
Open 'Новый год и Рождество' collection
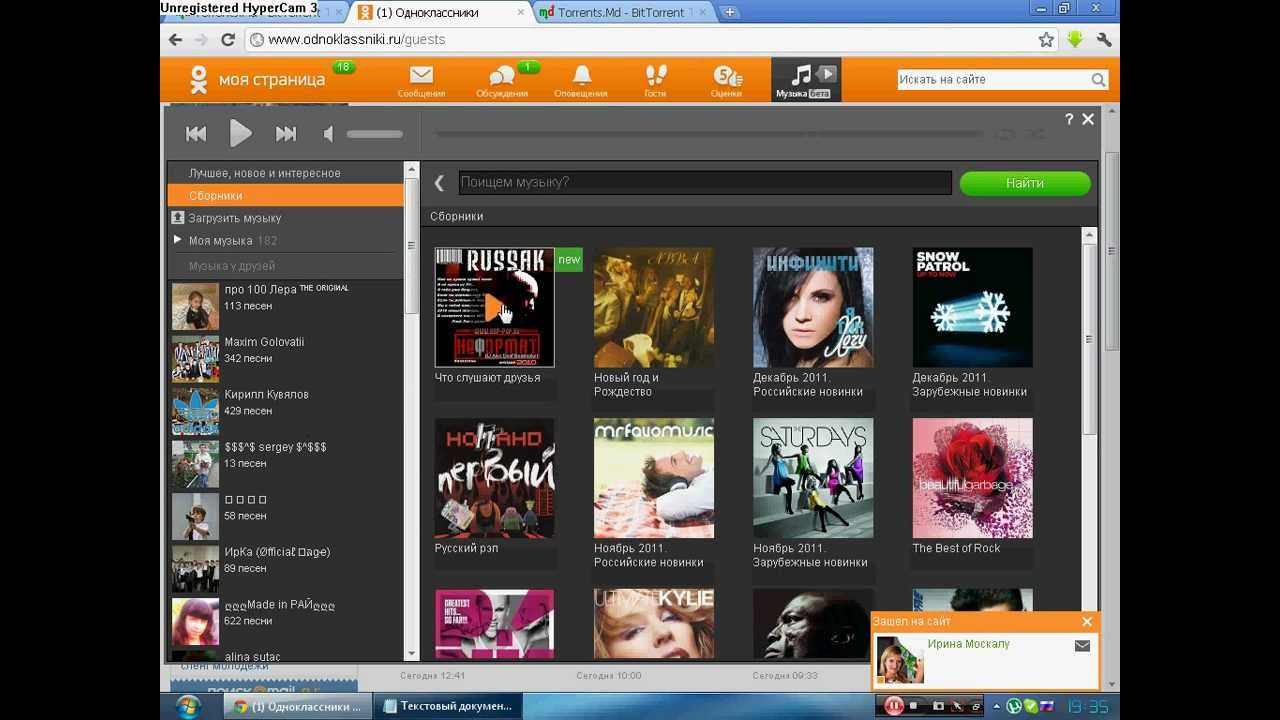[x=654, y=307]
